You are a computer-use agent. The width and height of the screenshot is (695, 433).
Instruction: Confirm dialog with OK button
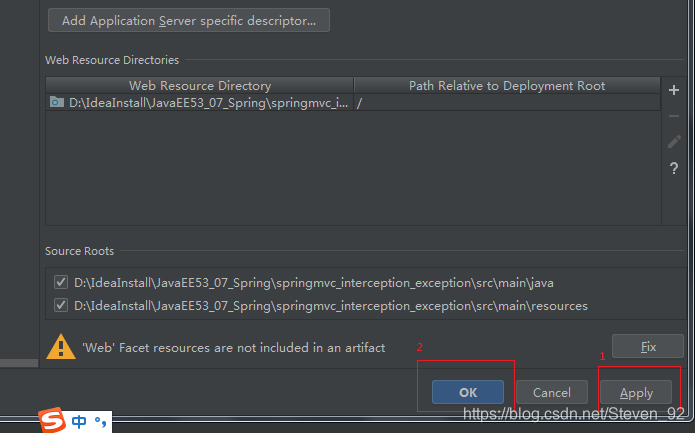468,392
